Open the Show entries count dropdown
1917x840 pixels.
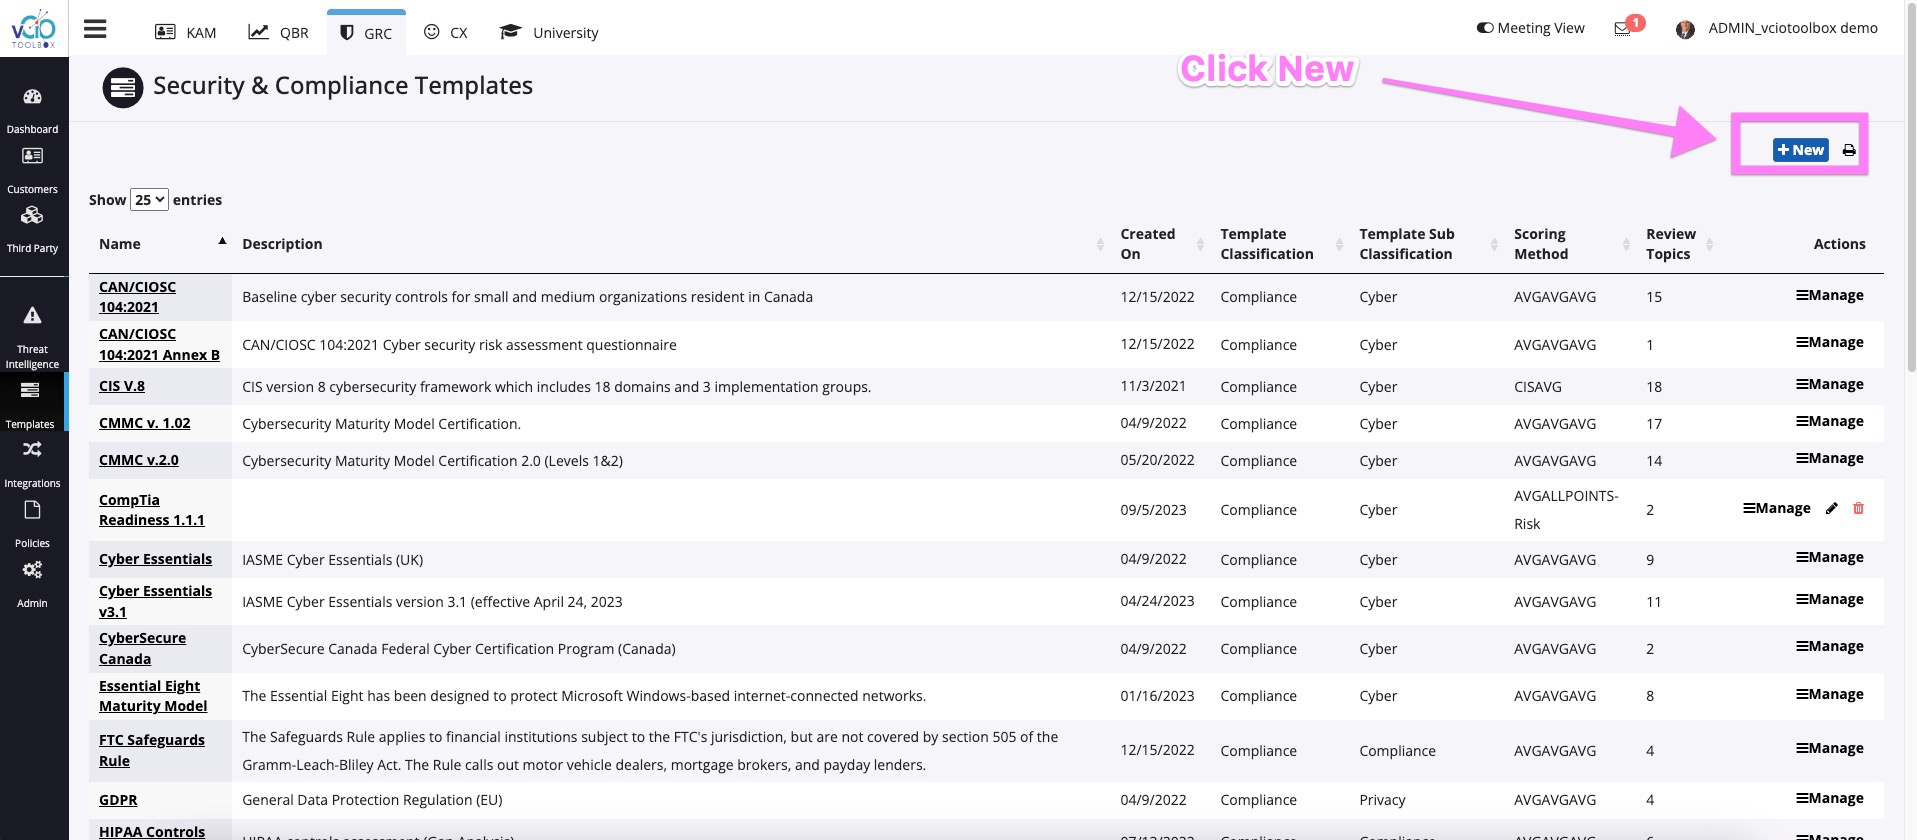(x=149, y=199)
